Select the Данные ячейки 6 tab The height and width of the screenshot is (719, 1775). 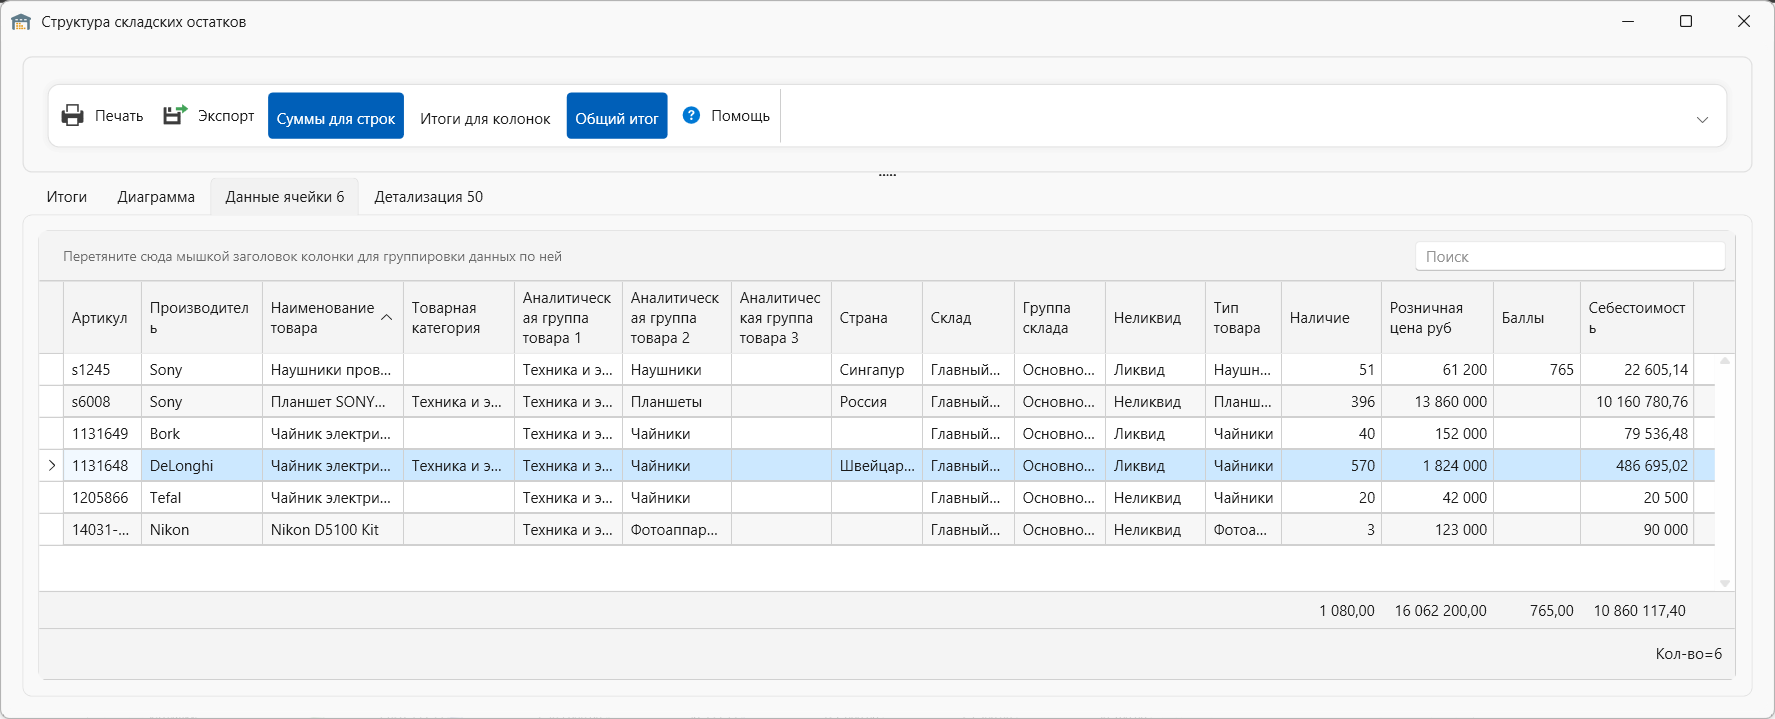pos(285,197)
